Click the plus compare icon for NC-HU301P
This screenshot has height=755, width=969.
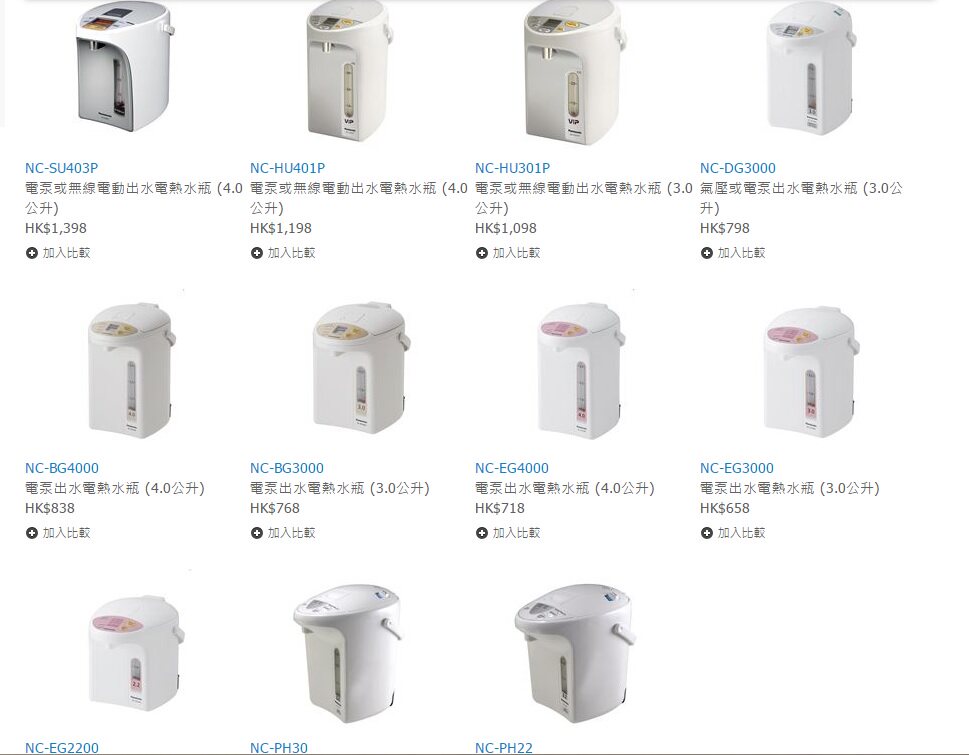coord(481,253)
